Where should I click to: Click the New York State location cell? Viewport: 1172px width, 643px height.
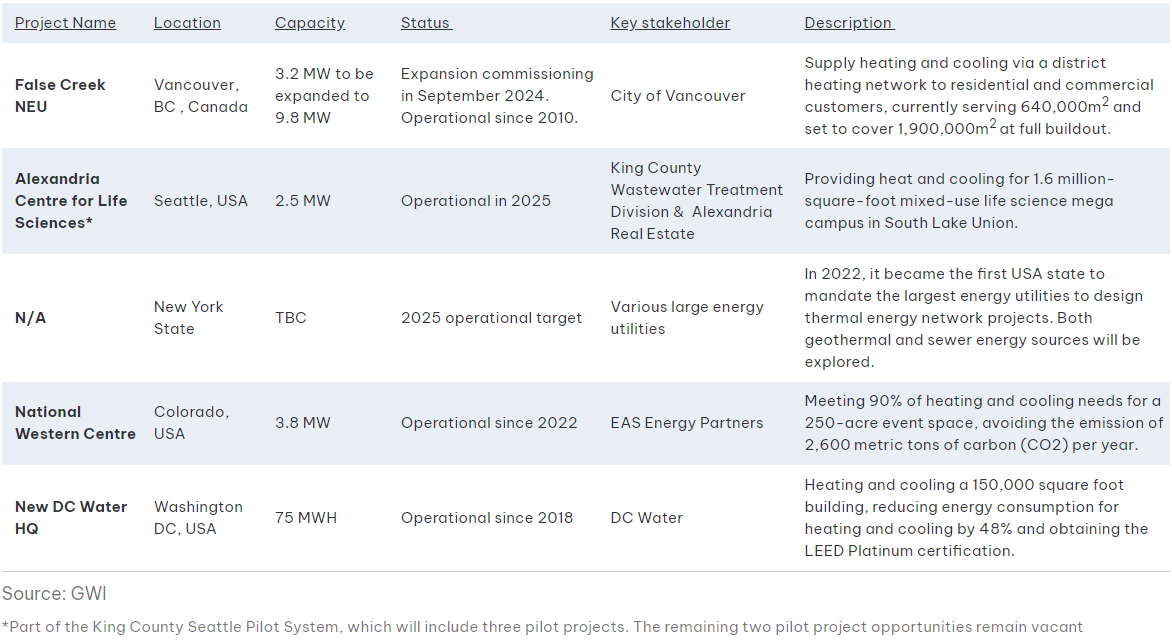click(x=188, y=318)
